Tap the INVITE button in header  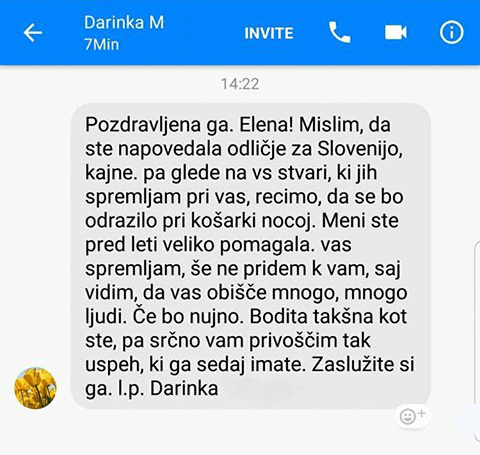[269, 33]
